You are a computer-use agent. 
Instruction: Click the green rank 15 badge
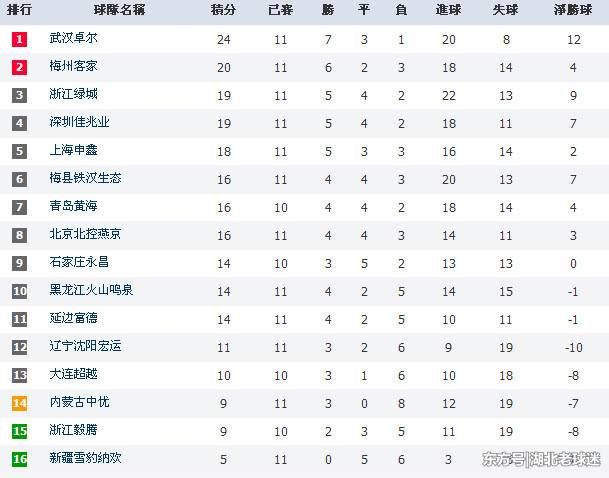point(19,430)
